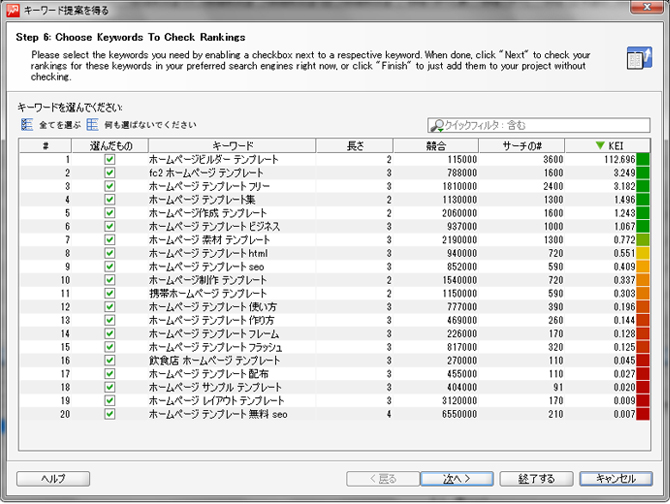Select keyword ホームページ制作 テンプレート
The width and height of the screenshot is (670, 504).
[208, 280]
